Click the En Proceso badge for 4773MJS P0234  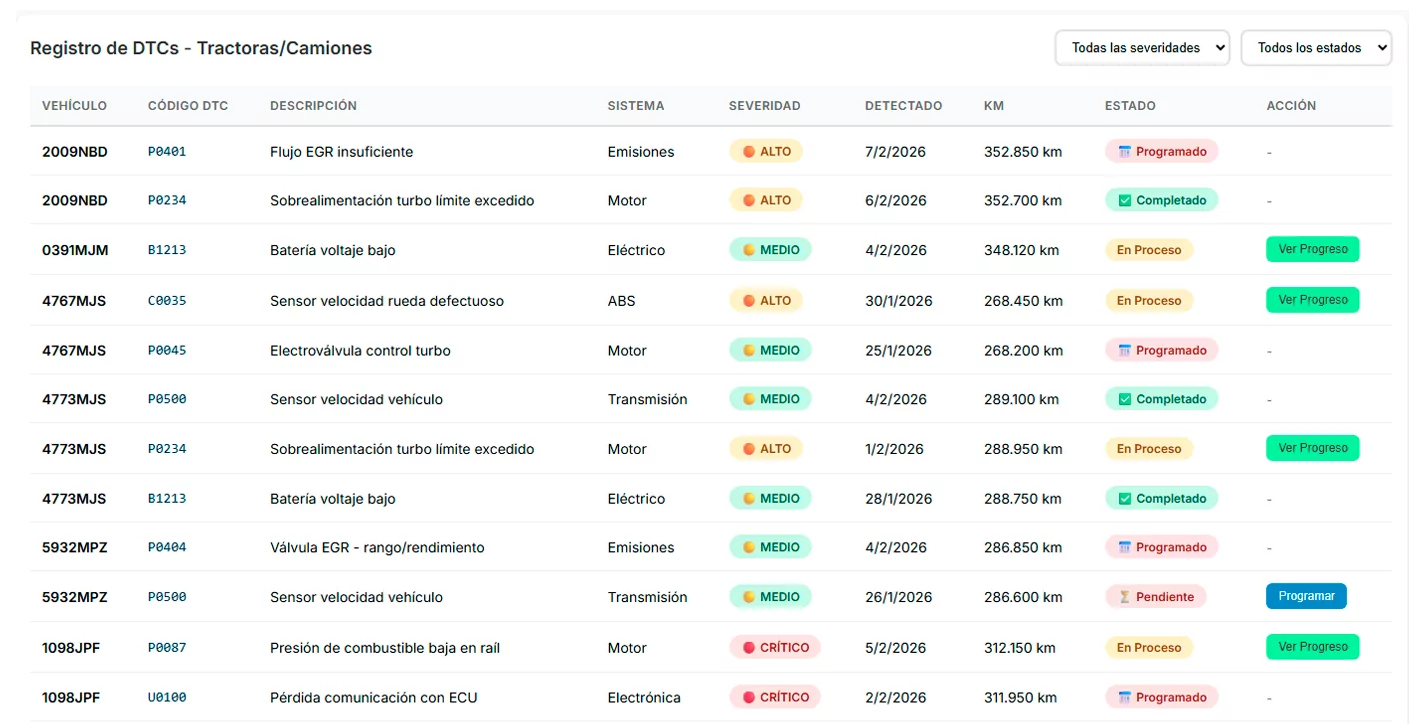click(x=1149, y=449)
